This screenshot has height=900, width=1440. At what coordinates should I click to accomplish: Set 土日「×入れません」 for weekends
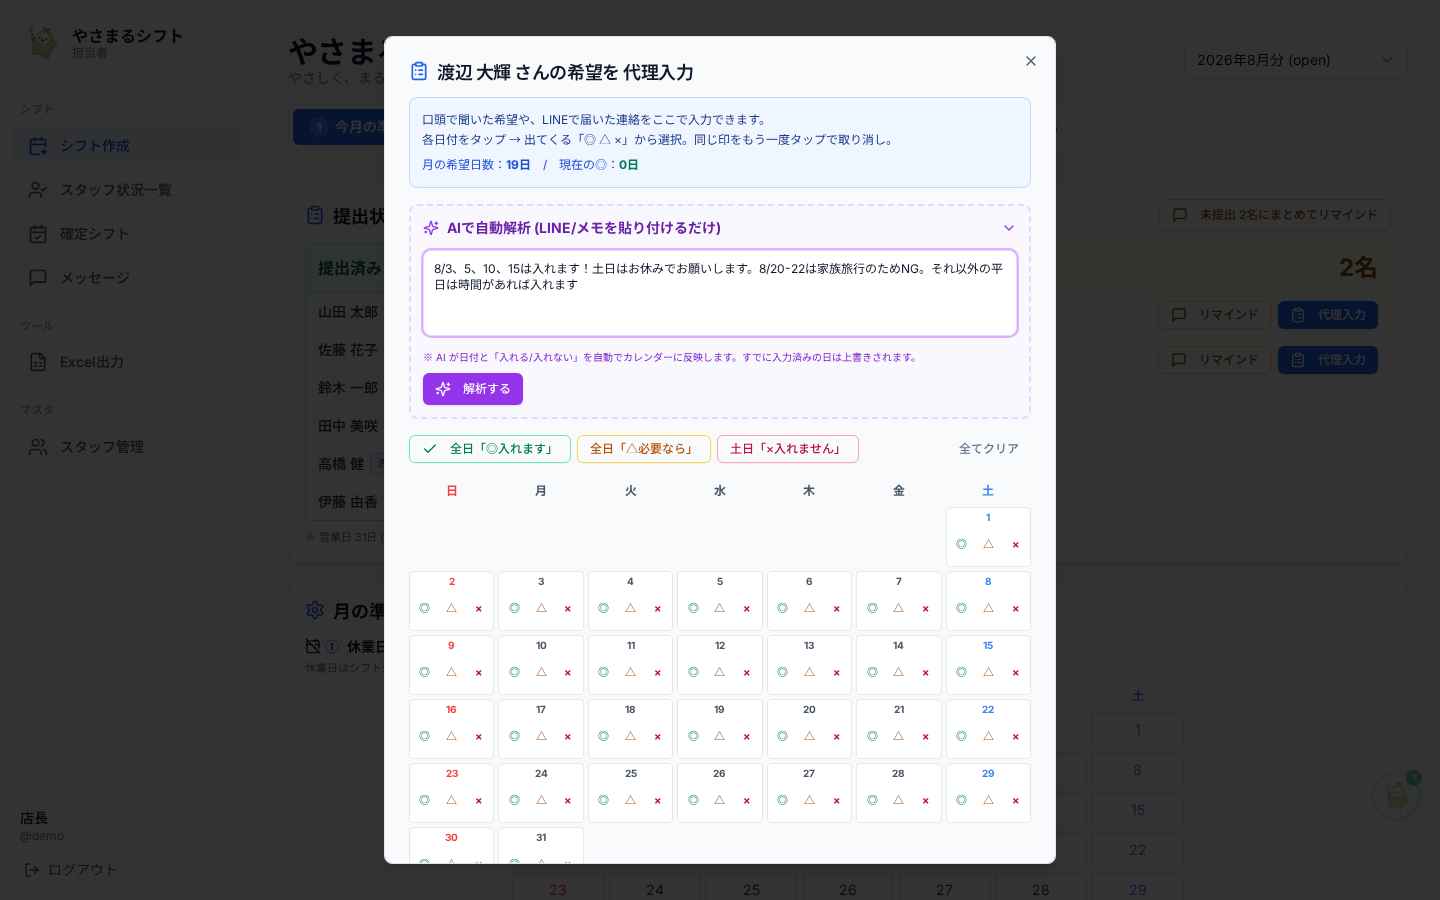pos(788,449)
